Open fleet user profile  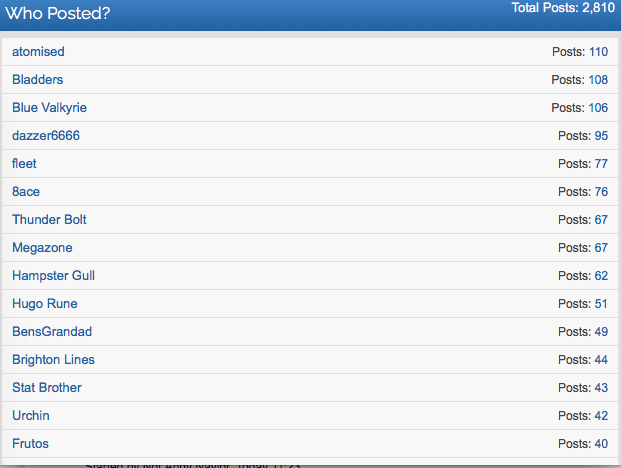pos(24,164)
